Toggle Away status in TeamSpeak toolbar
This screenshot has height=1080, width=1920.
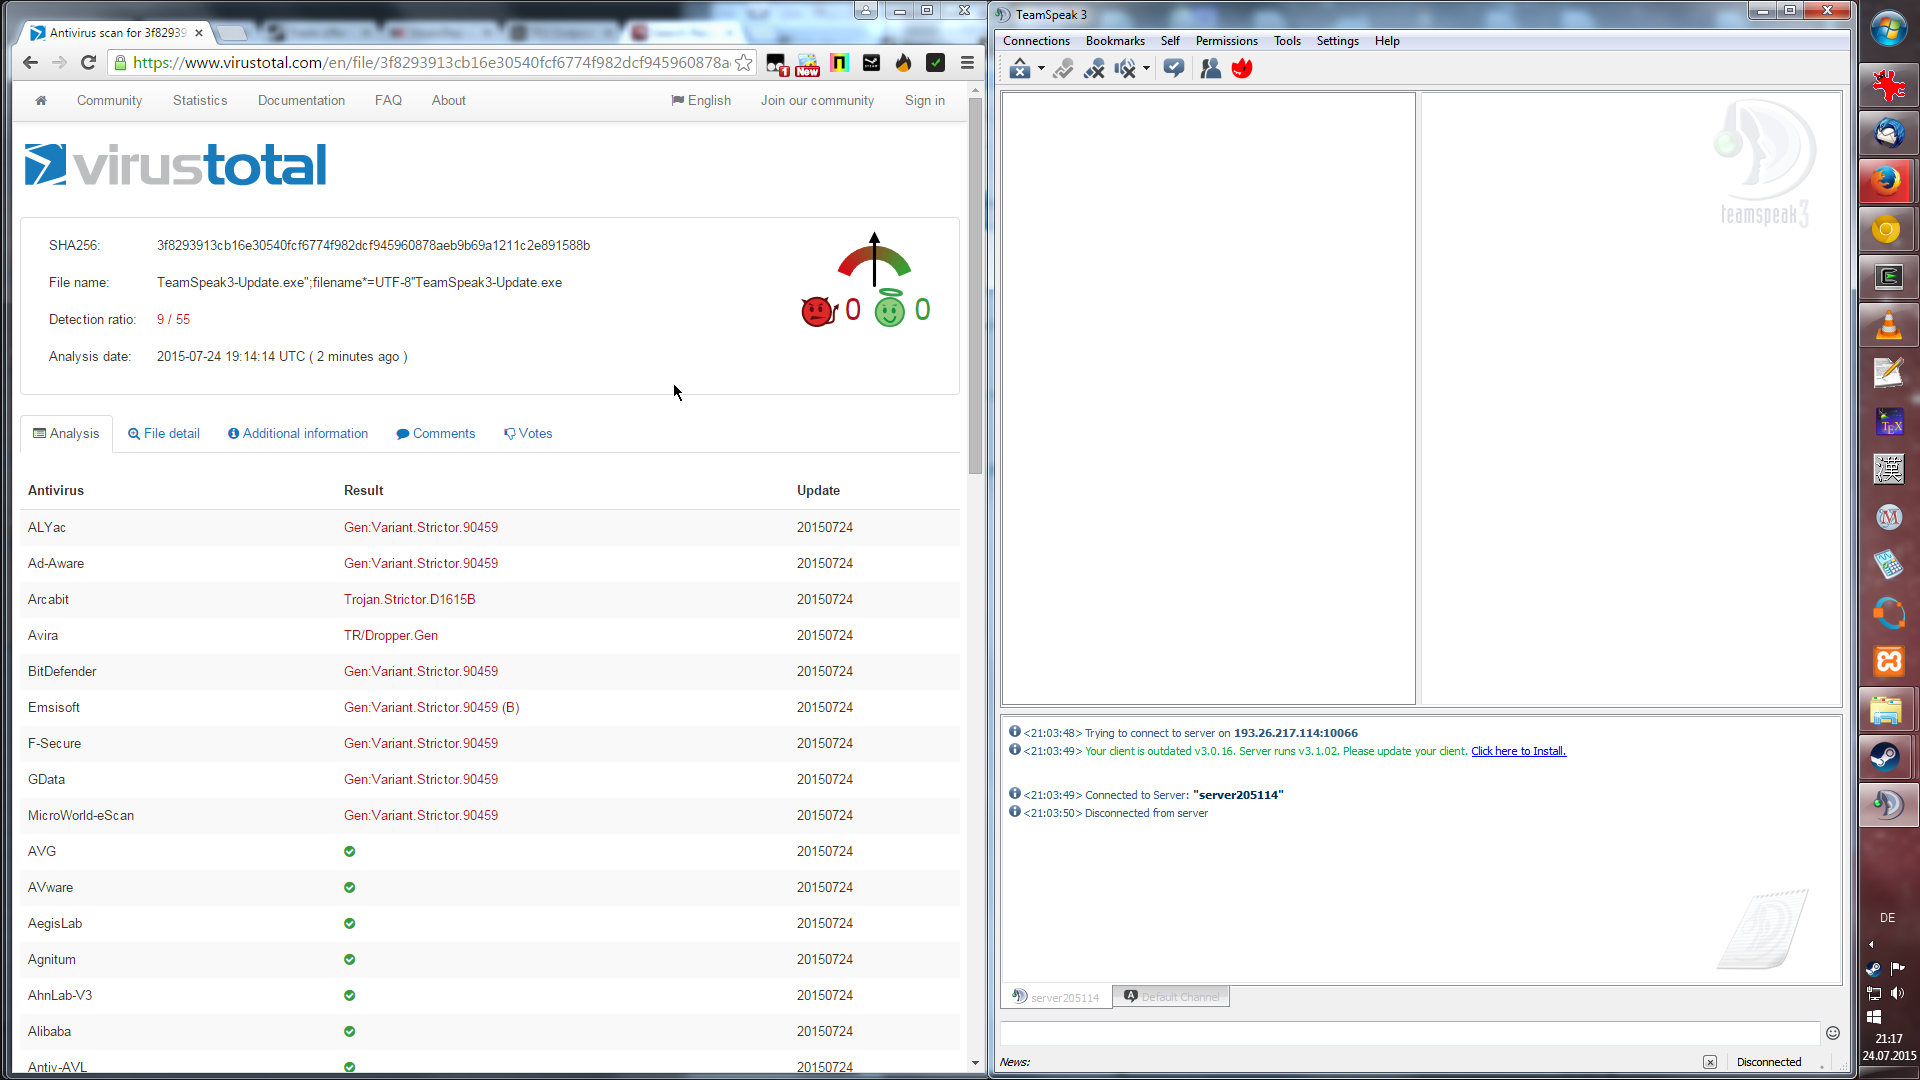point(1019,68)
